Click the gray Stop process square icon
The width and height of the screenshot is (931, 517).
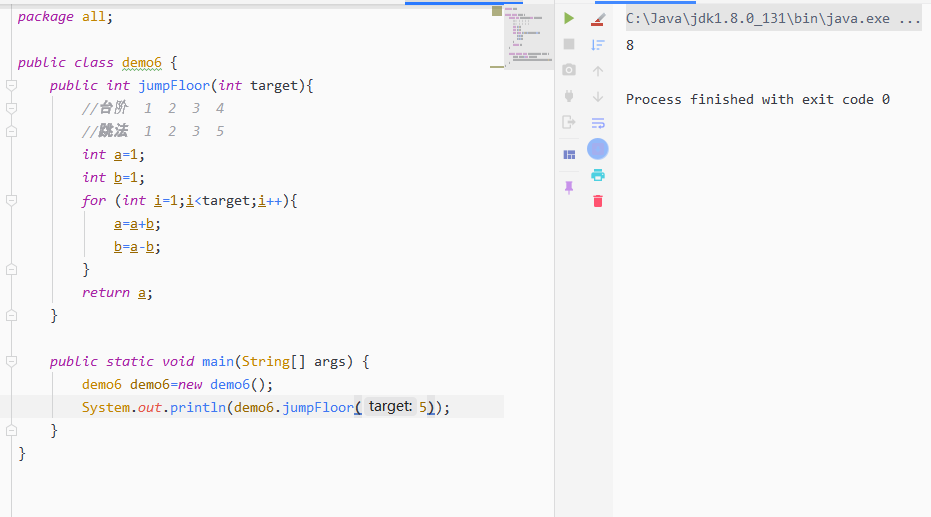(x=569, y=45)
